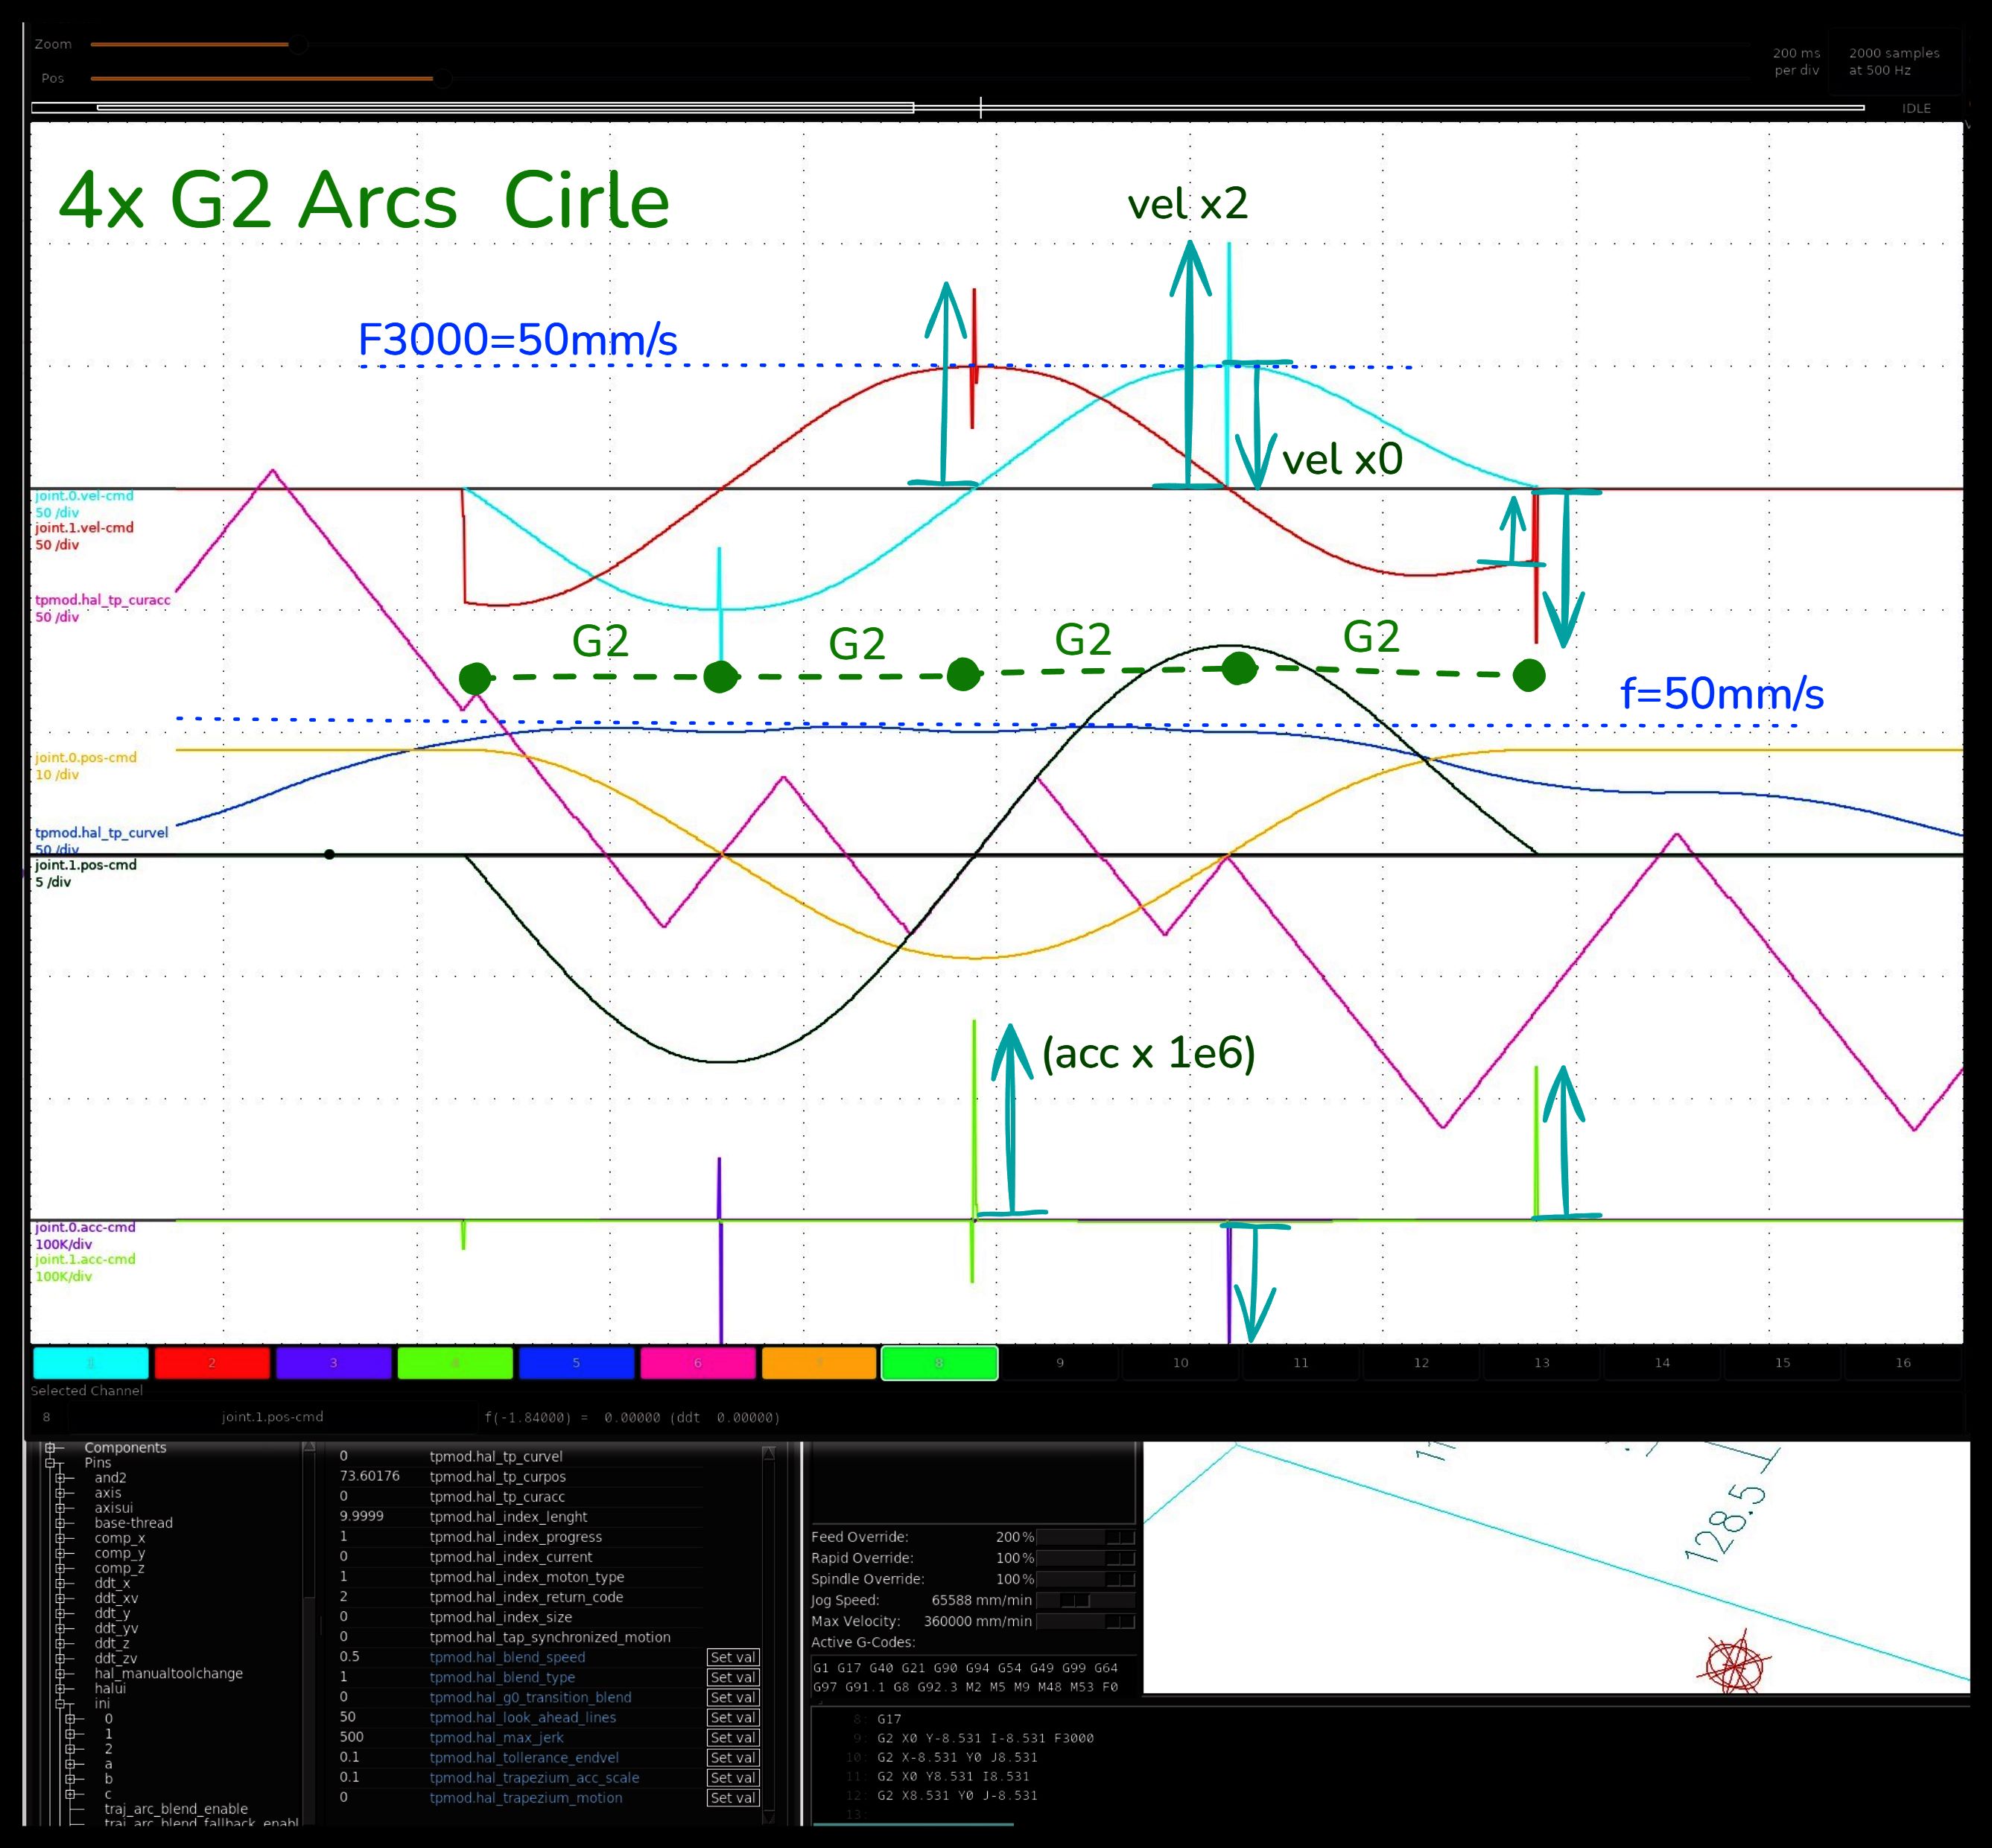Click the 2000 samples at 500 Hz button
This screenshot has height=1848, width=1992.
pyautogui.click(x=1894, y=61)
